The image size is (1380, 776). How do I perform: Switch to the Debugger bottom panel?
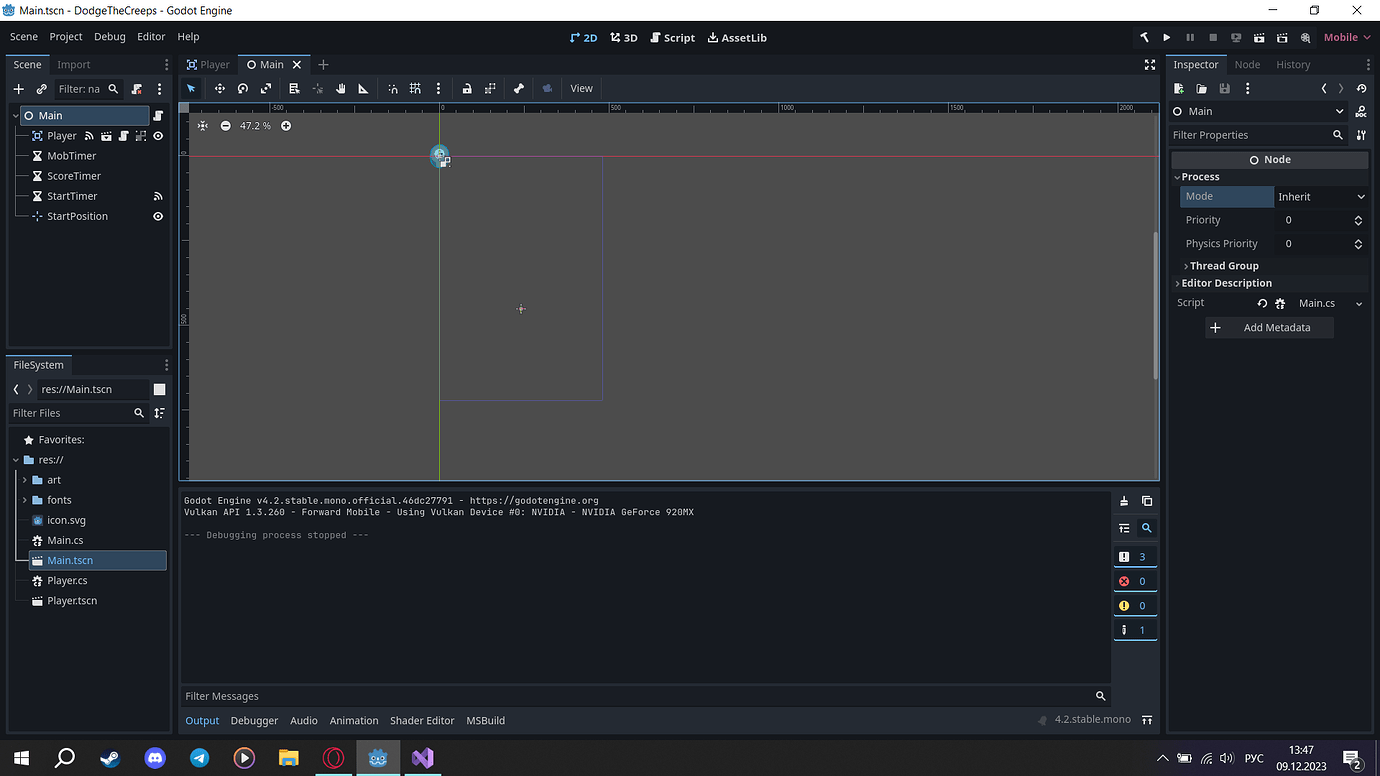tap(254, 720)
